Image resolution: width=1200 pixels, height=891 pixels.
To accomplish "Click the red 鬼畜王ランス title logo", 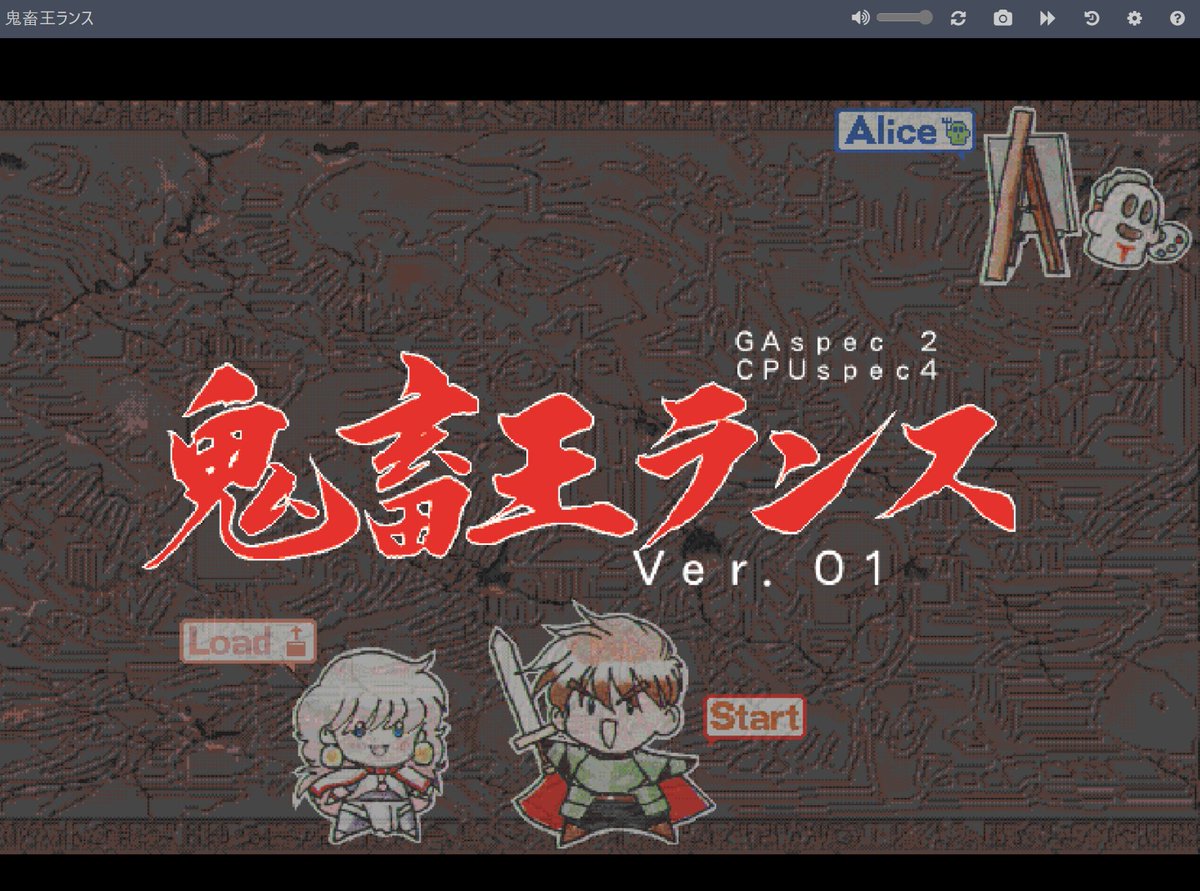I will coord(580,460).
